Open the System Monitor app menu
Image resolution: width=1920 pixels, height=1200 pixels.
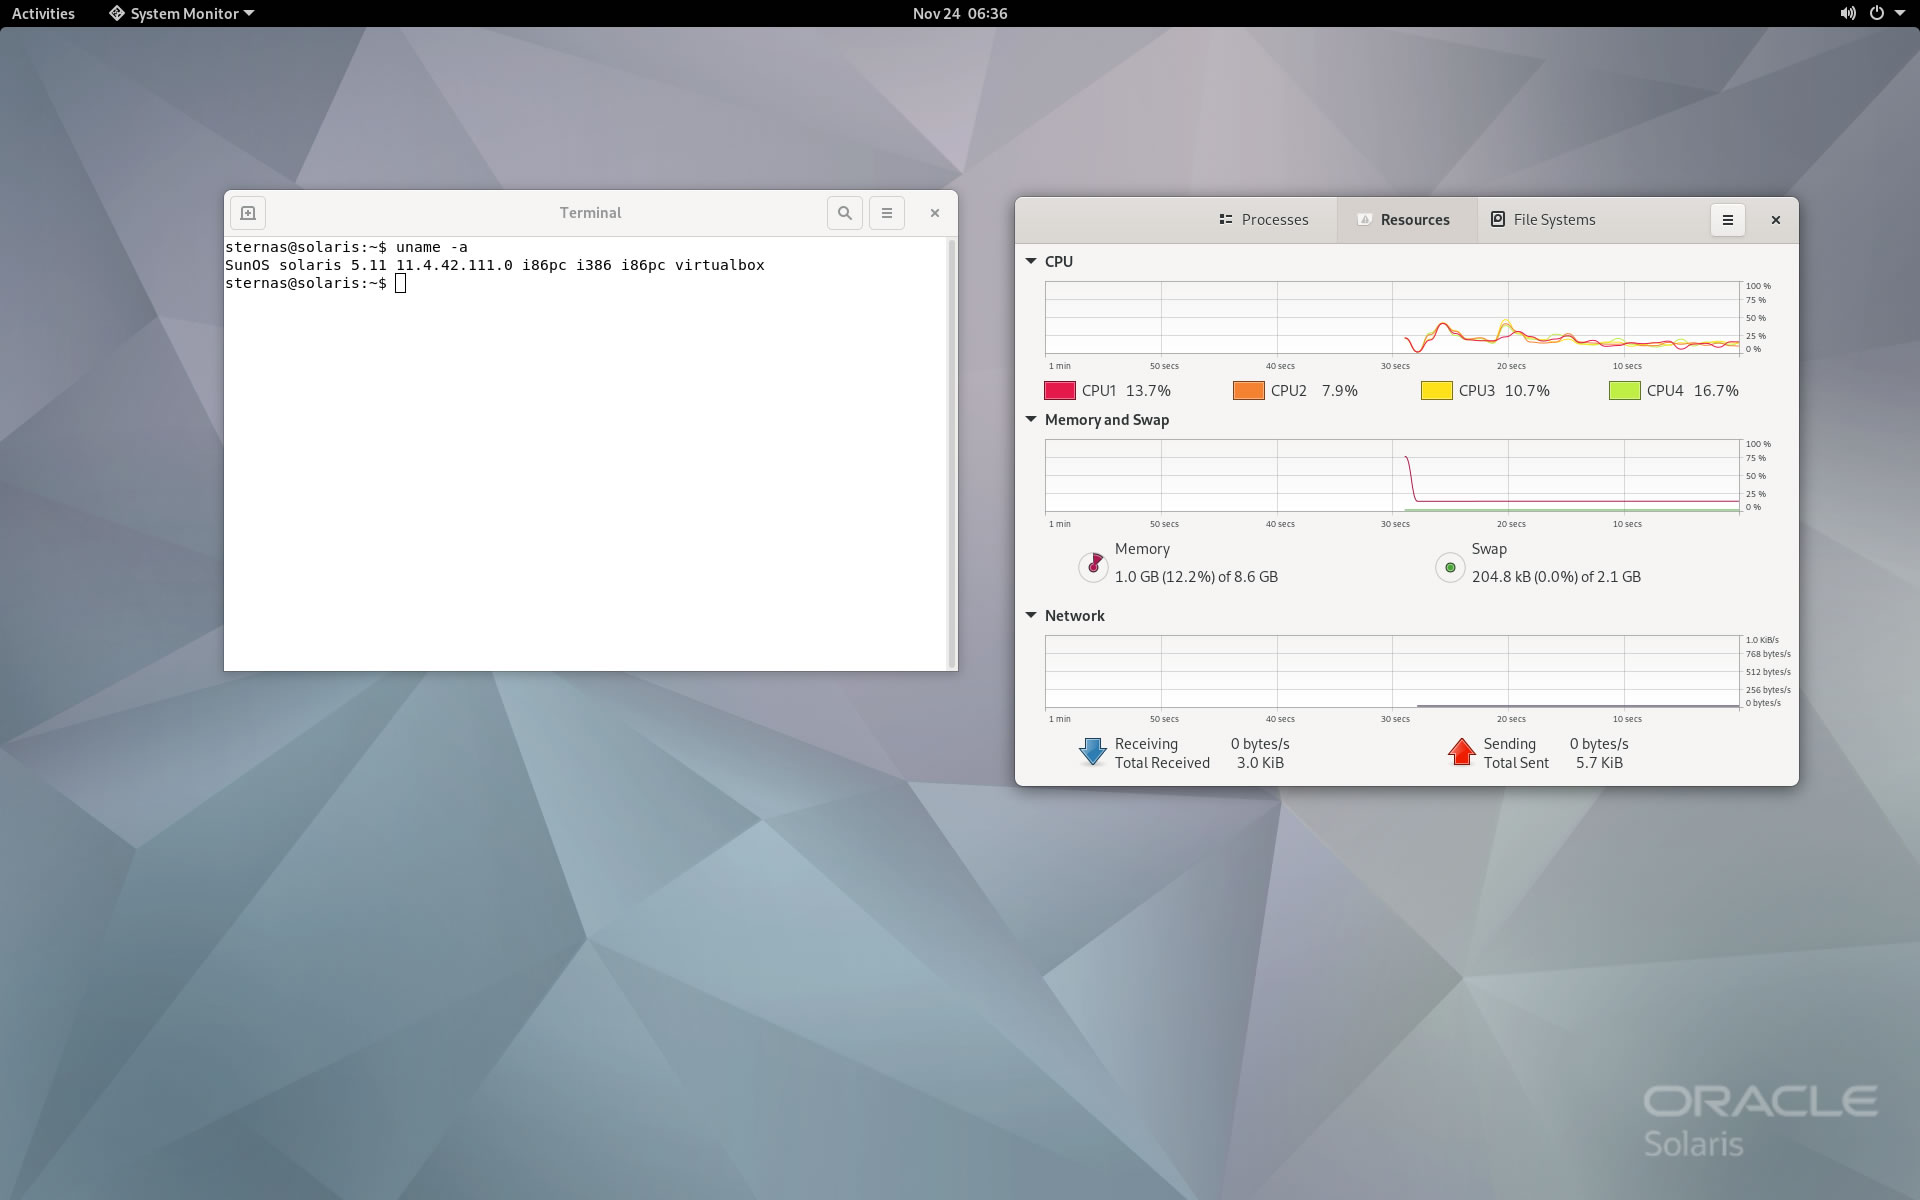point(182,13)
